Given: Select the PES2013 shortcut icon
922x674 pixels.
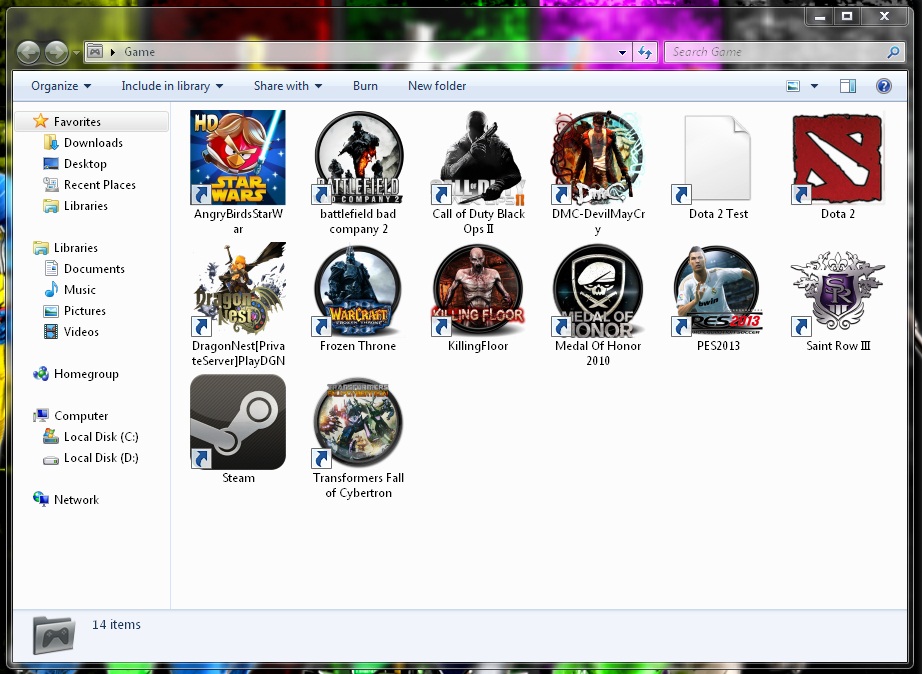Looking at the screenshot, I should (x=718, y=289).
